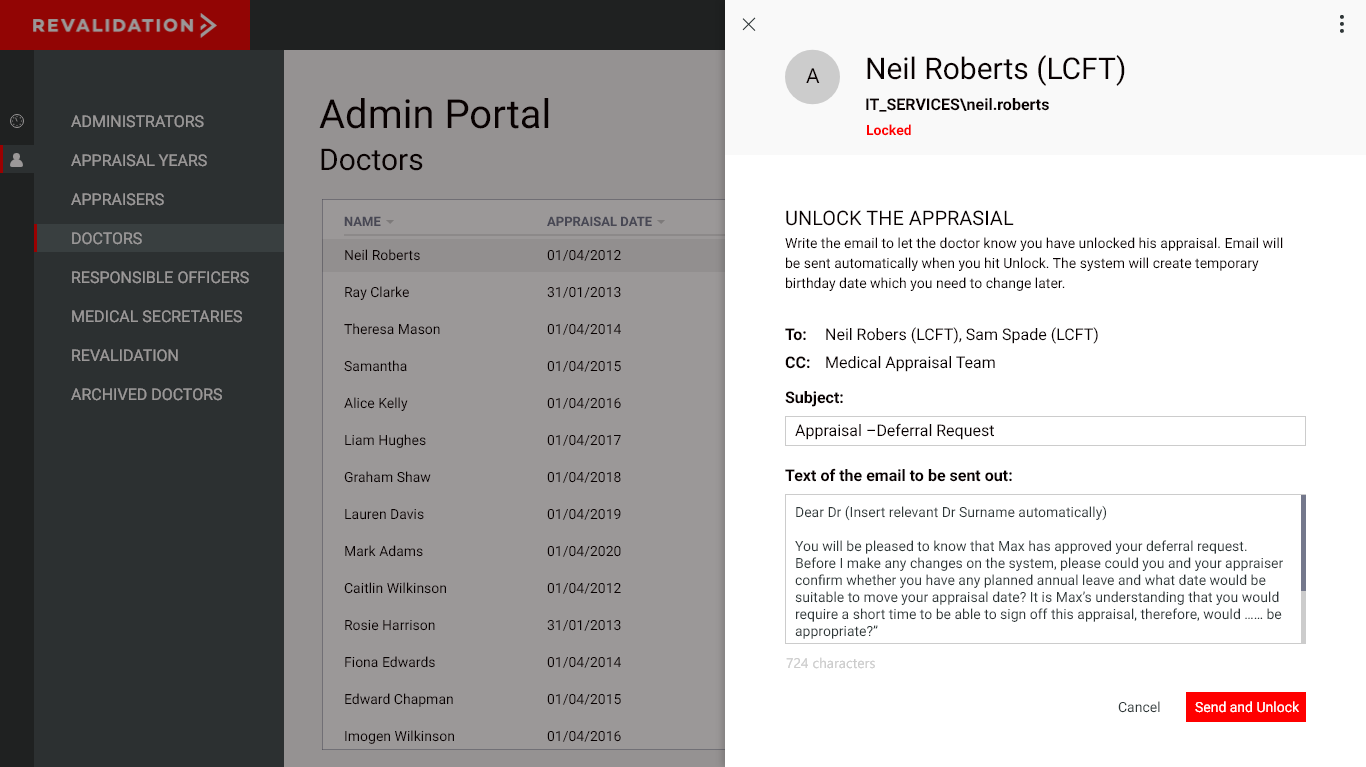Screen dimensions: 1366x767
Task: Select Doctors in the side menu
Action: tap(159, 238)
